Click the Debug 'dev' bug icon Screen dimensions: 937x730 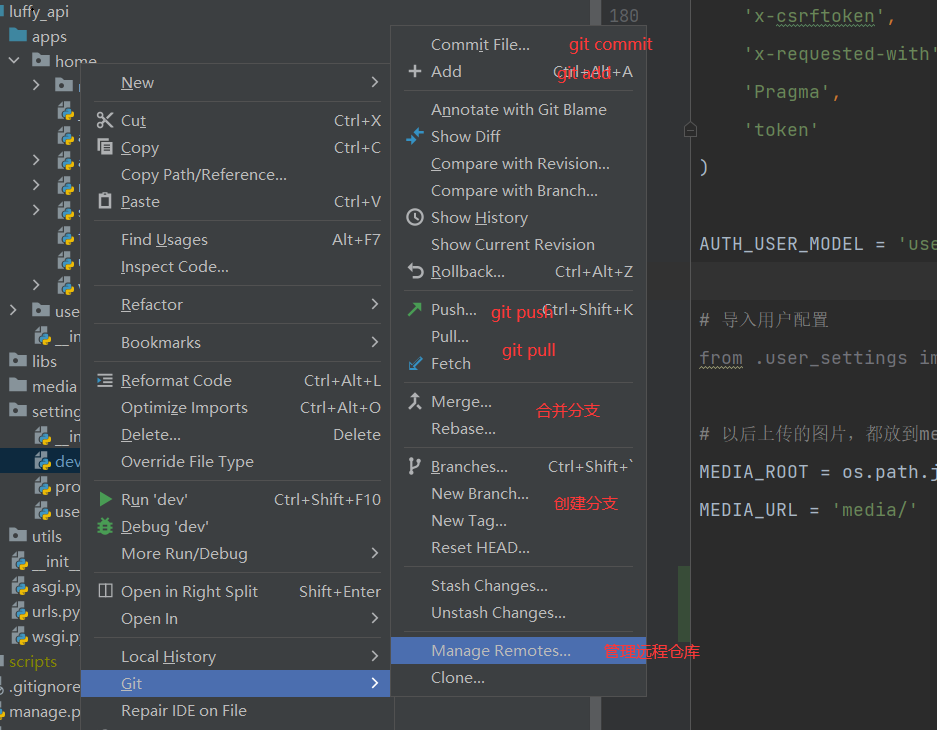(x=105, y=526)
